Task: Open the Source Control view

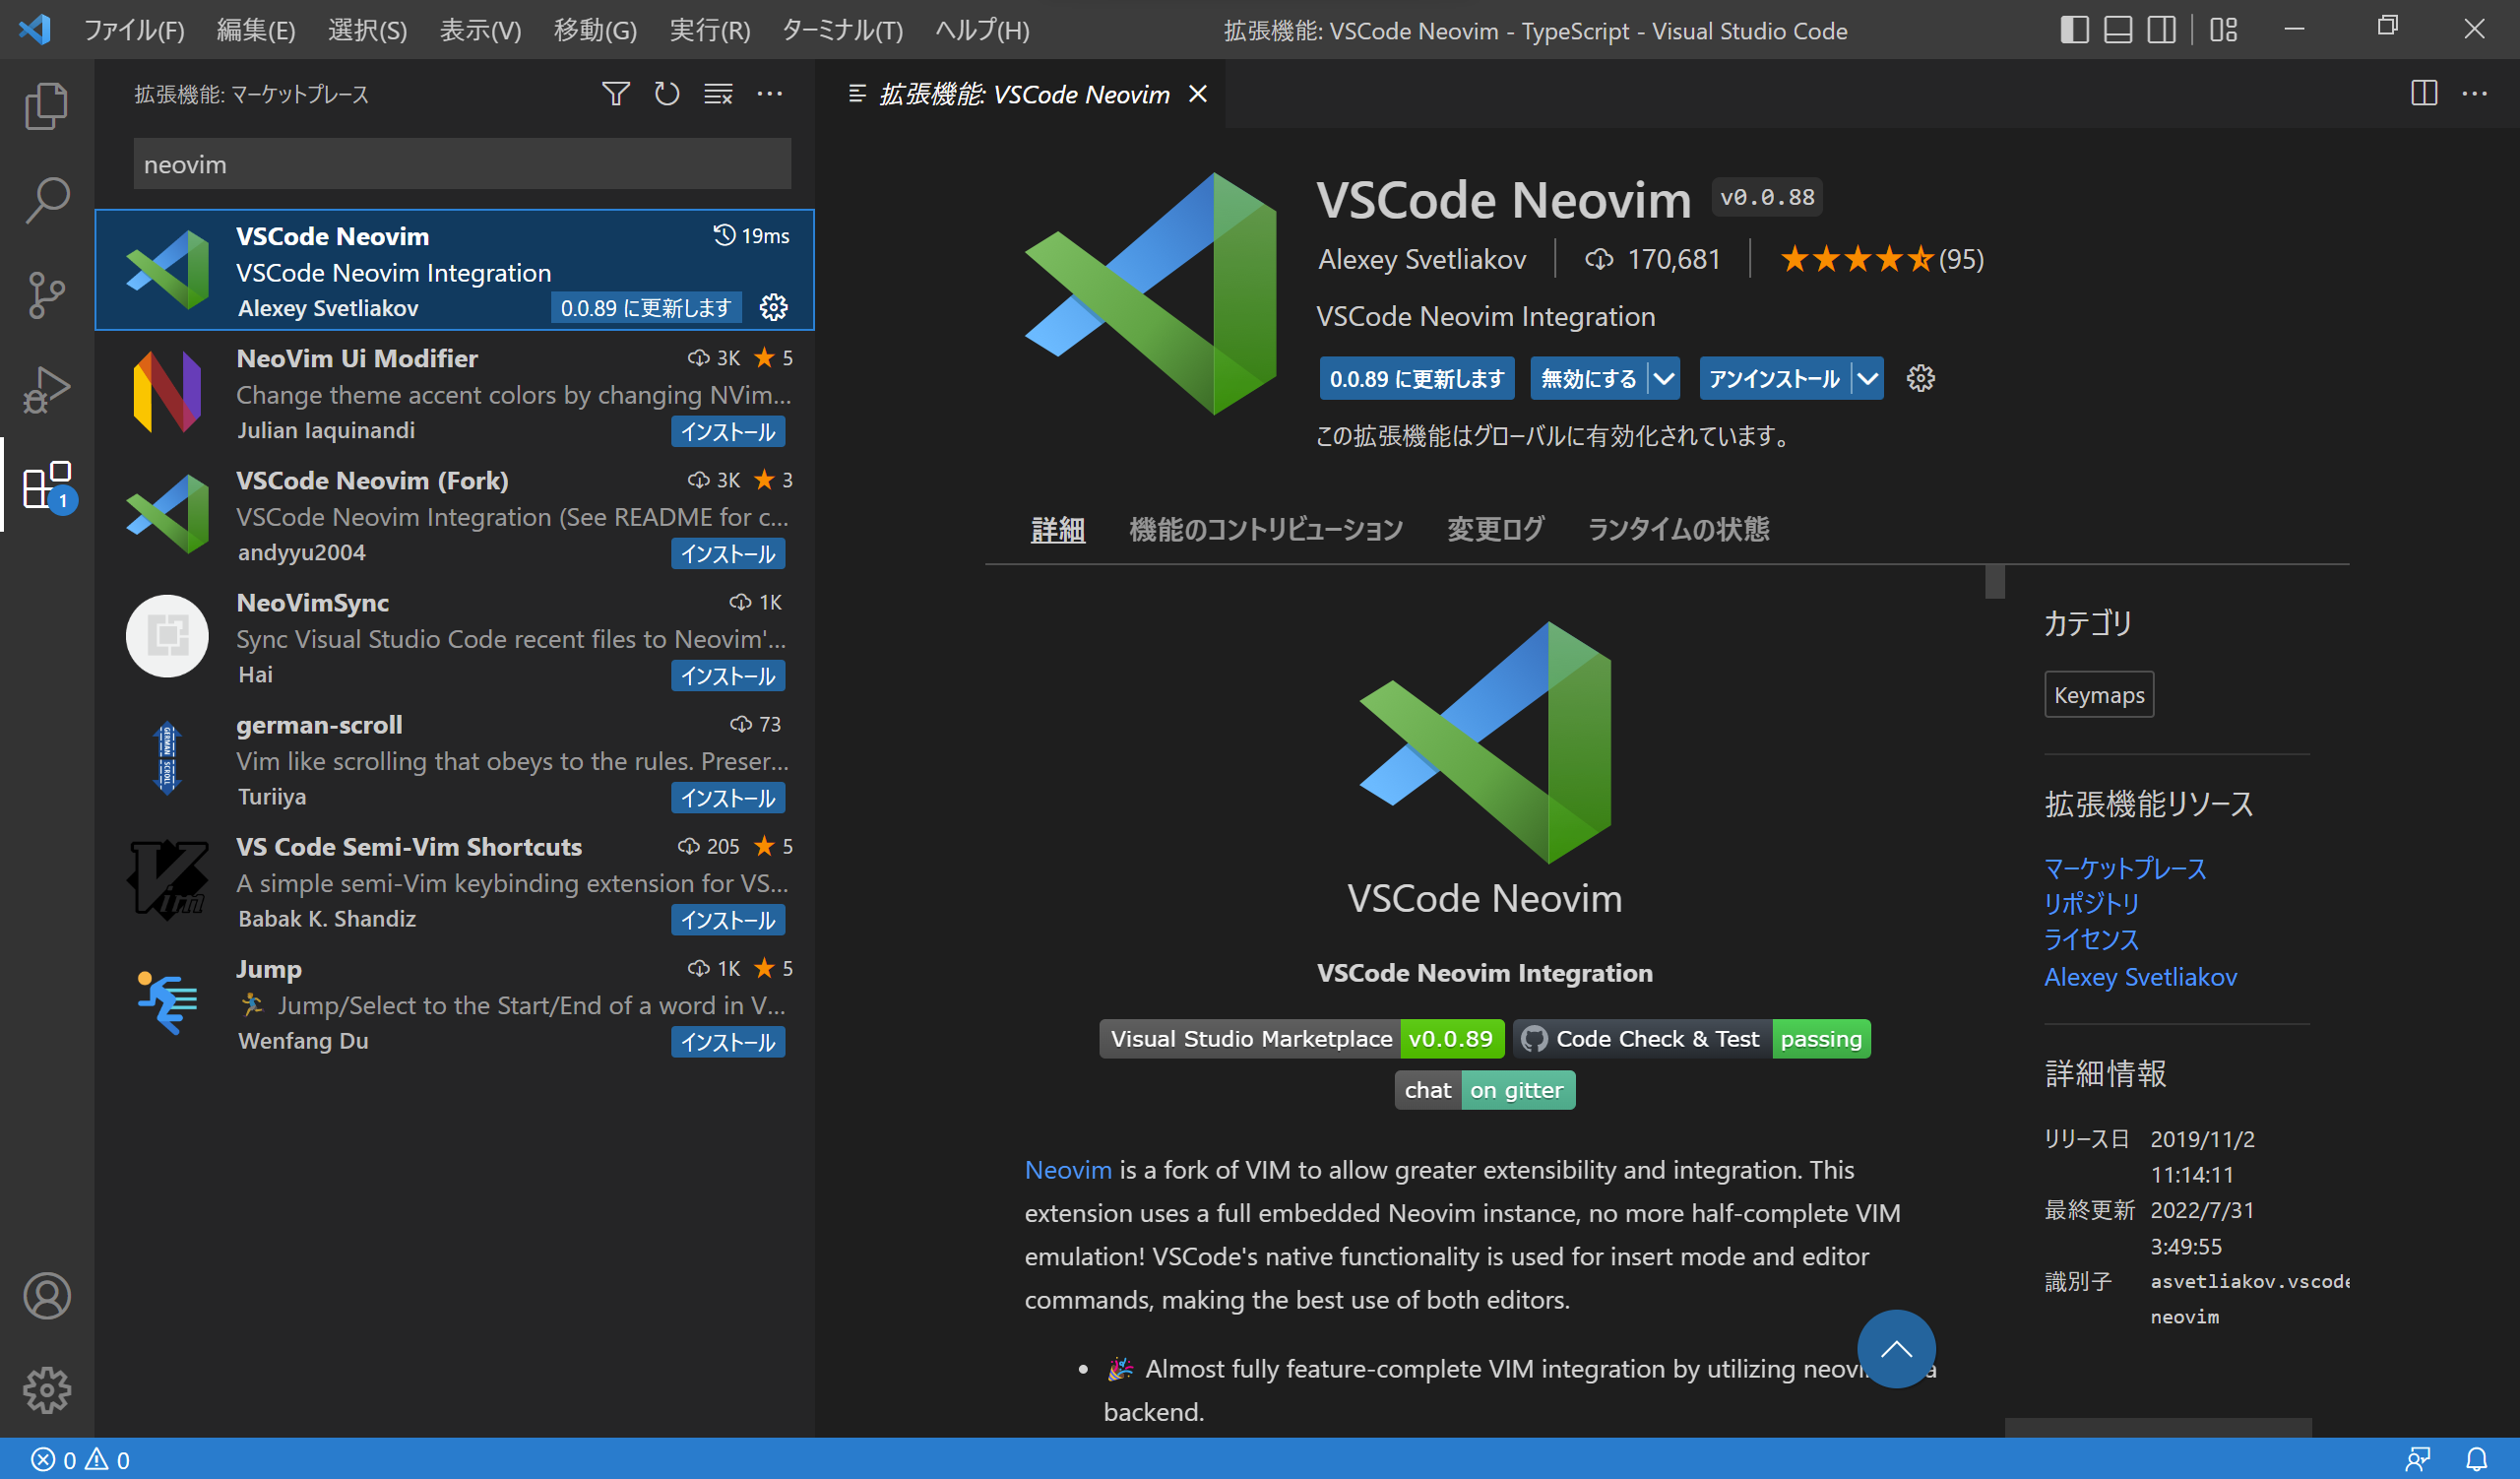Action: pyautogui.click(x=46, y=295)
